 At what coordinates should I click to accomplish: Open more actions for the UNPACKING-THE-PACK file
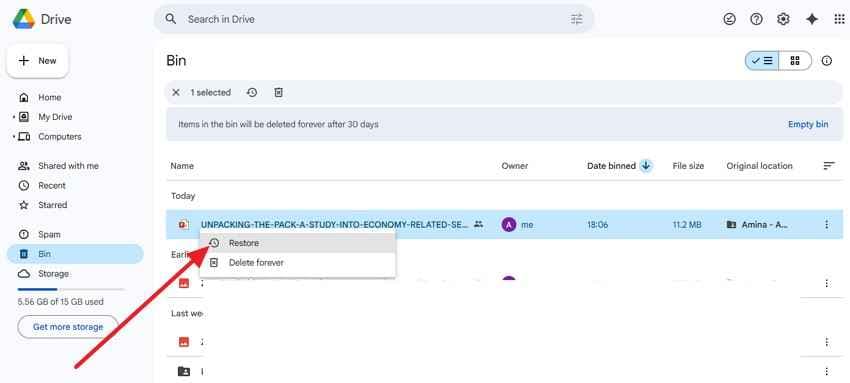pos(827,224)
